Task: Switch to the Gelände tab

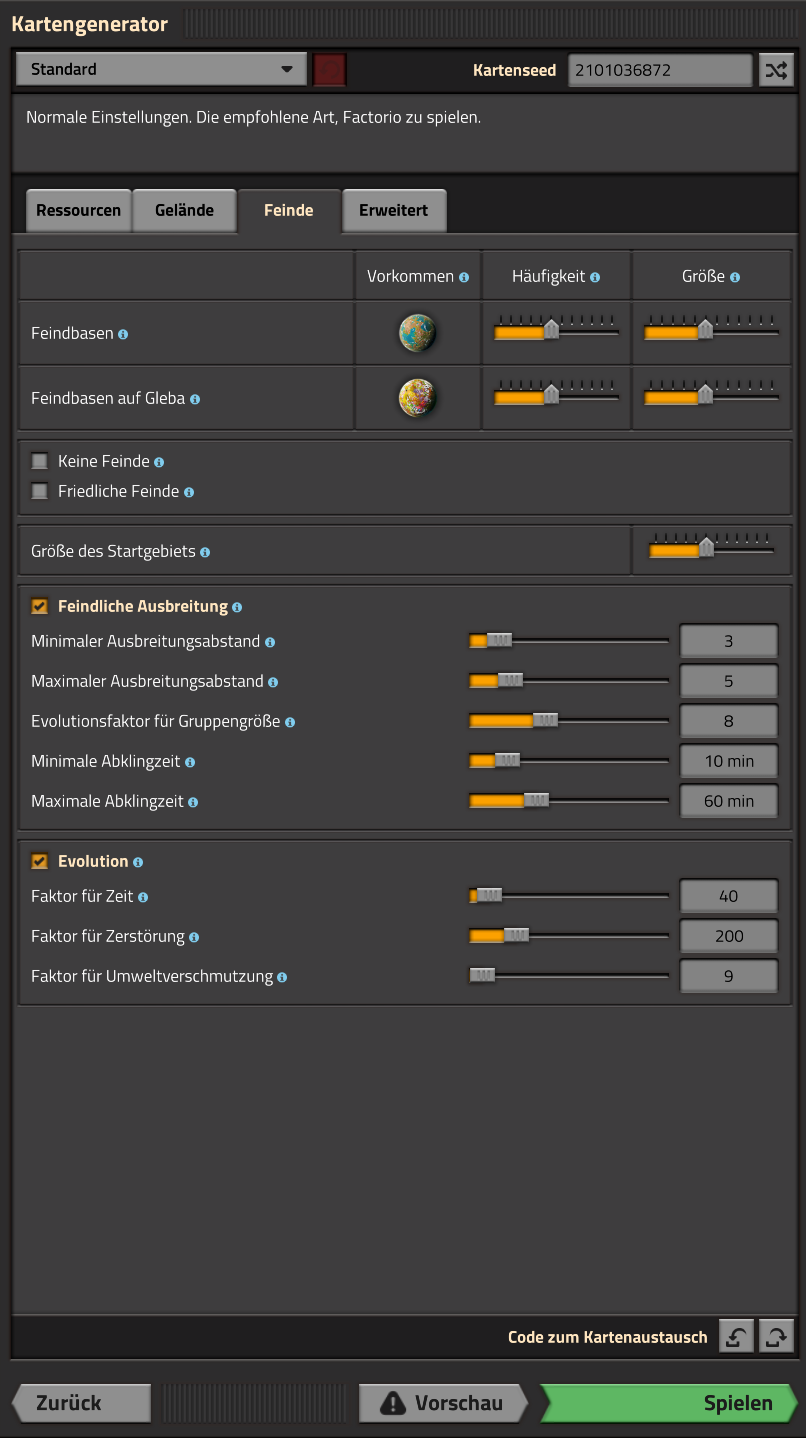Action: [185, 210]
